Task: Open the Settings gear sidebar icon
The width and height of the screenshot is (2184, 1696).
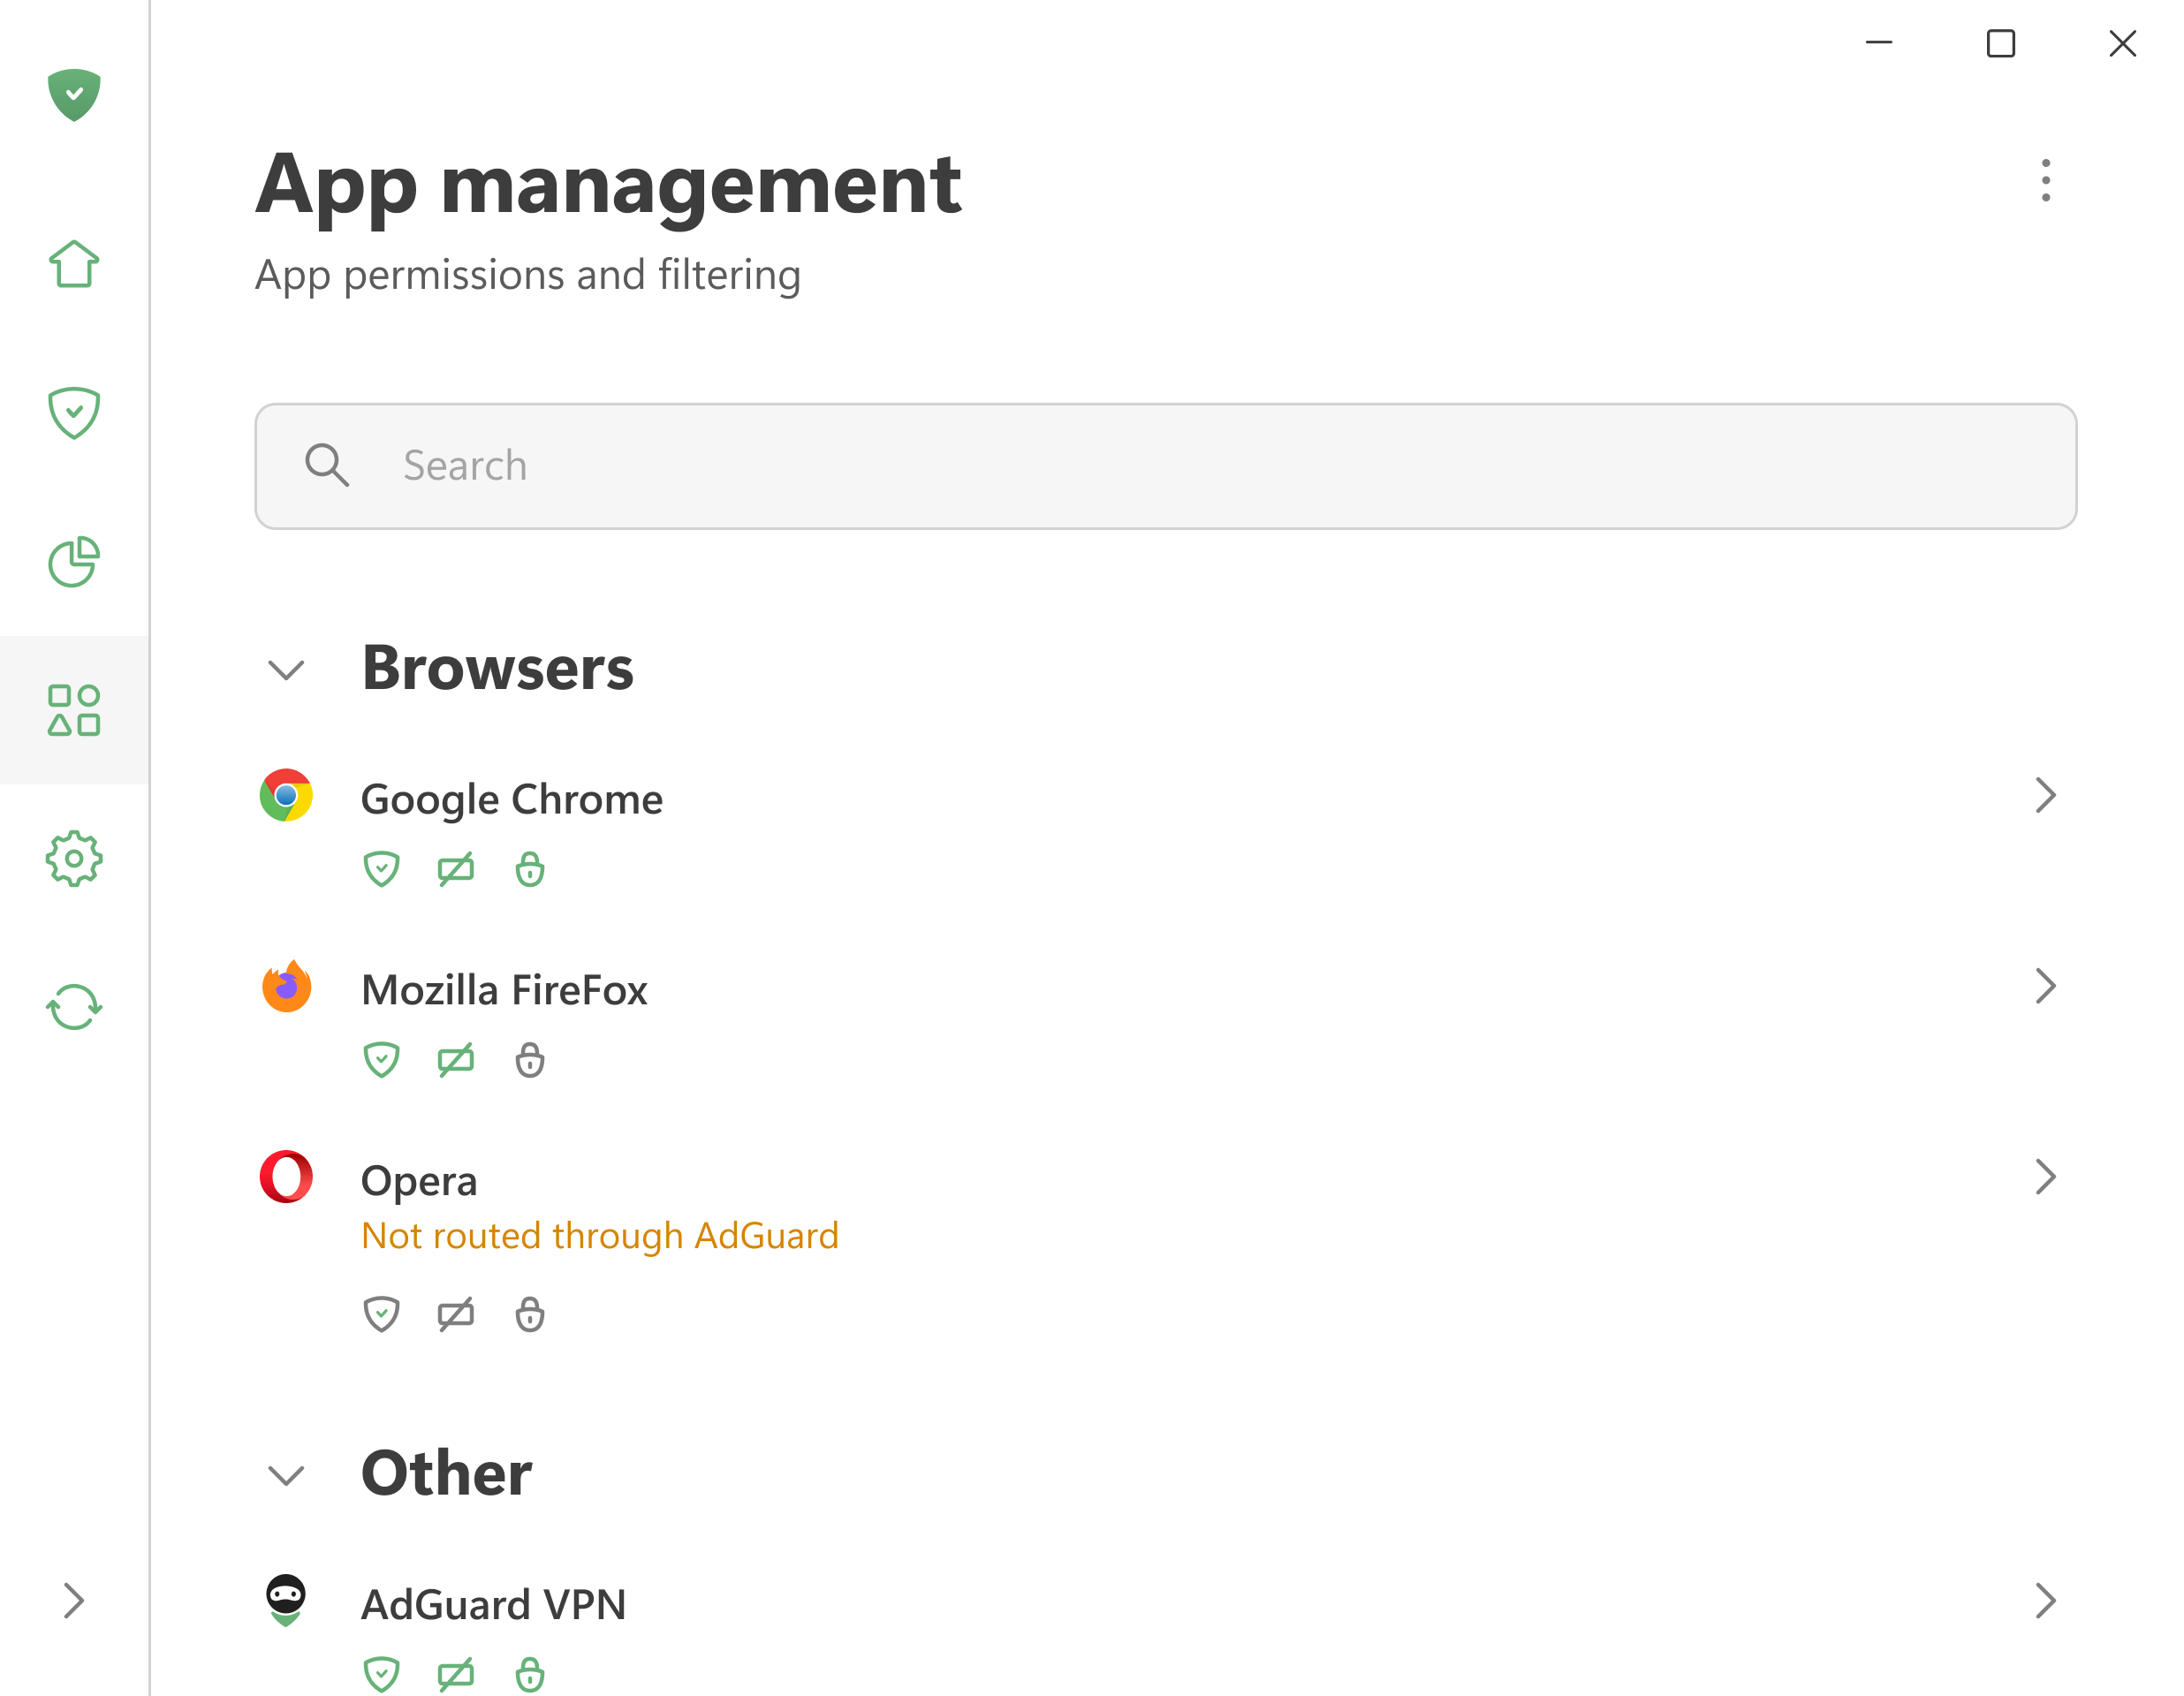Action: 74,859
